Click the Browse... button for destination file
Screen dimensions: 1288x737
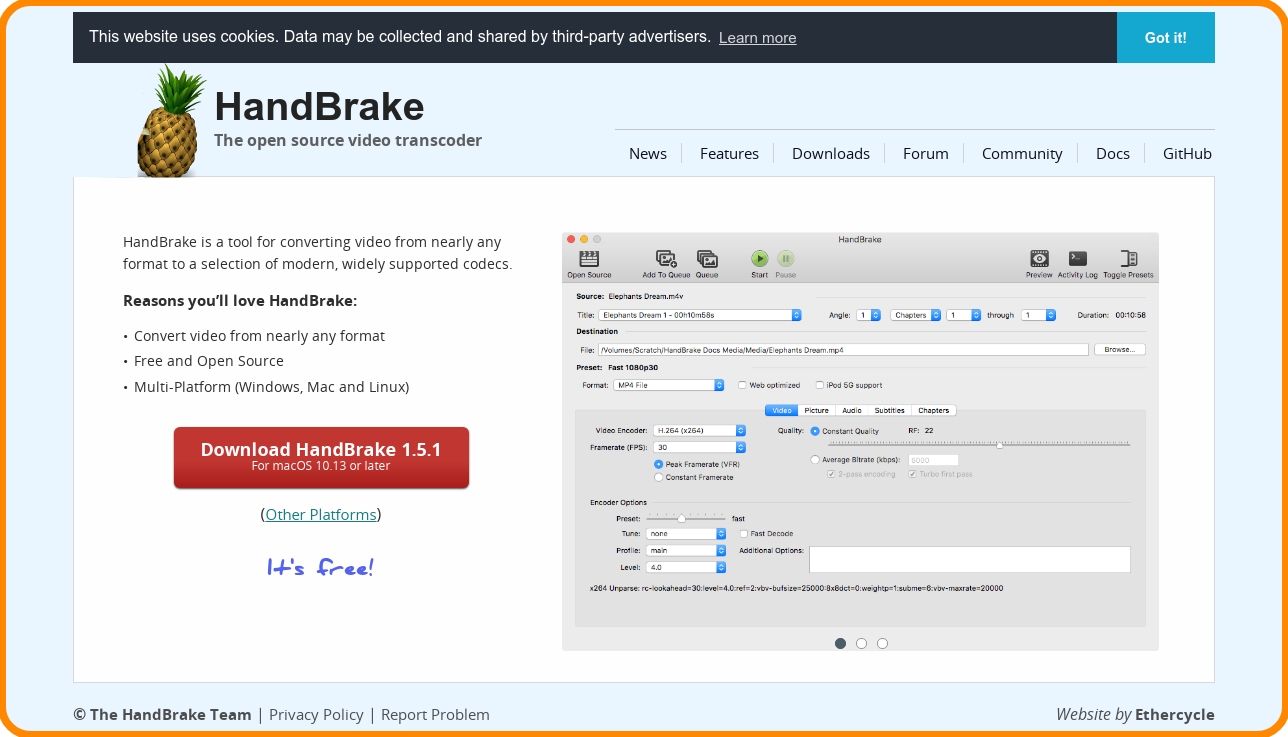click(x=1120, y=350)
